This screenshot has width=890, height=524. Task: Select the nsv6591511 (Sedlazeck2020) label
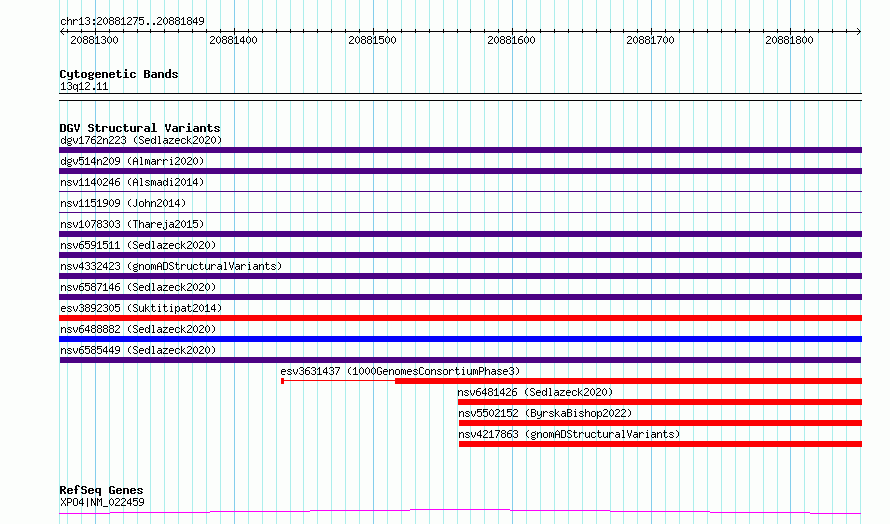[138, 245]
